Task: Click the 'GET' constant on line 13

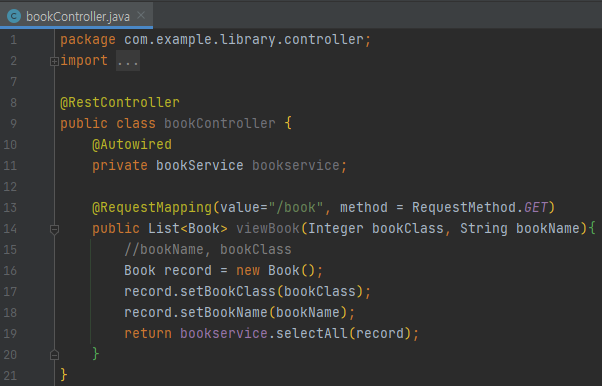Action: (x=535, y=208)
